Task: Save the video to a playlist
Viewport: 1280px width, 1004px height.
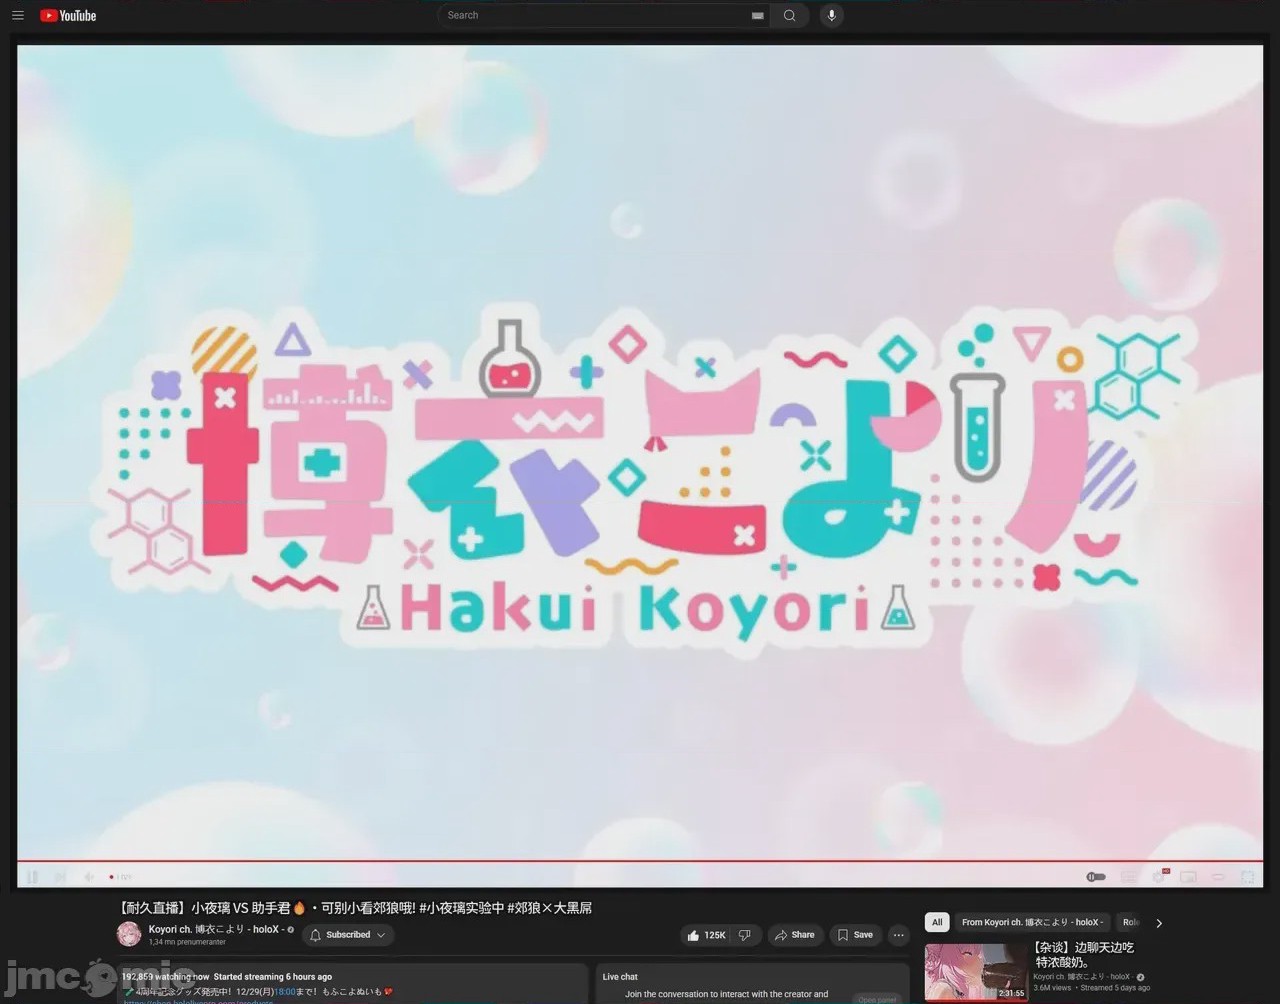Action: coord(855,935)
